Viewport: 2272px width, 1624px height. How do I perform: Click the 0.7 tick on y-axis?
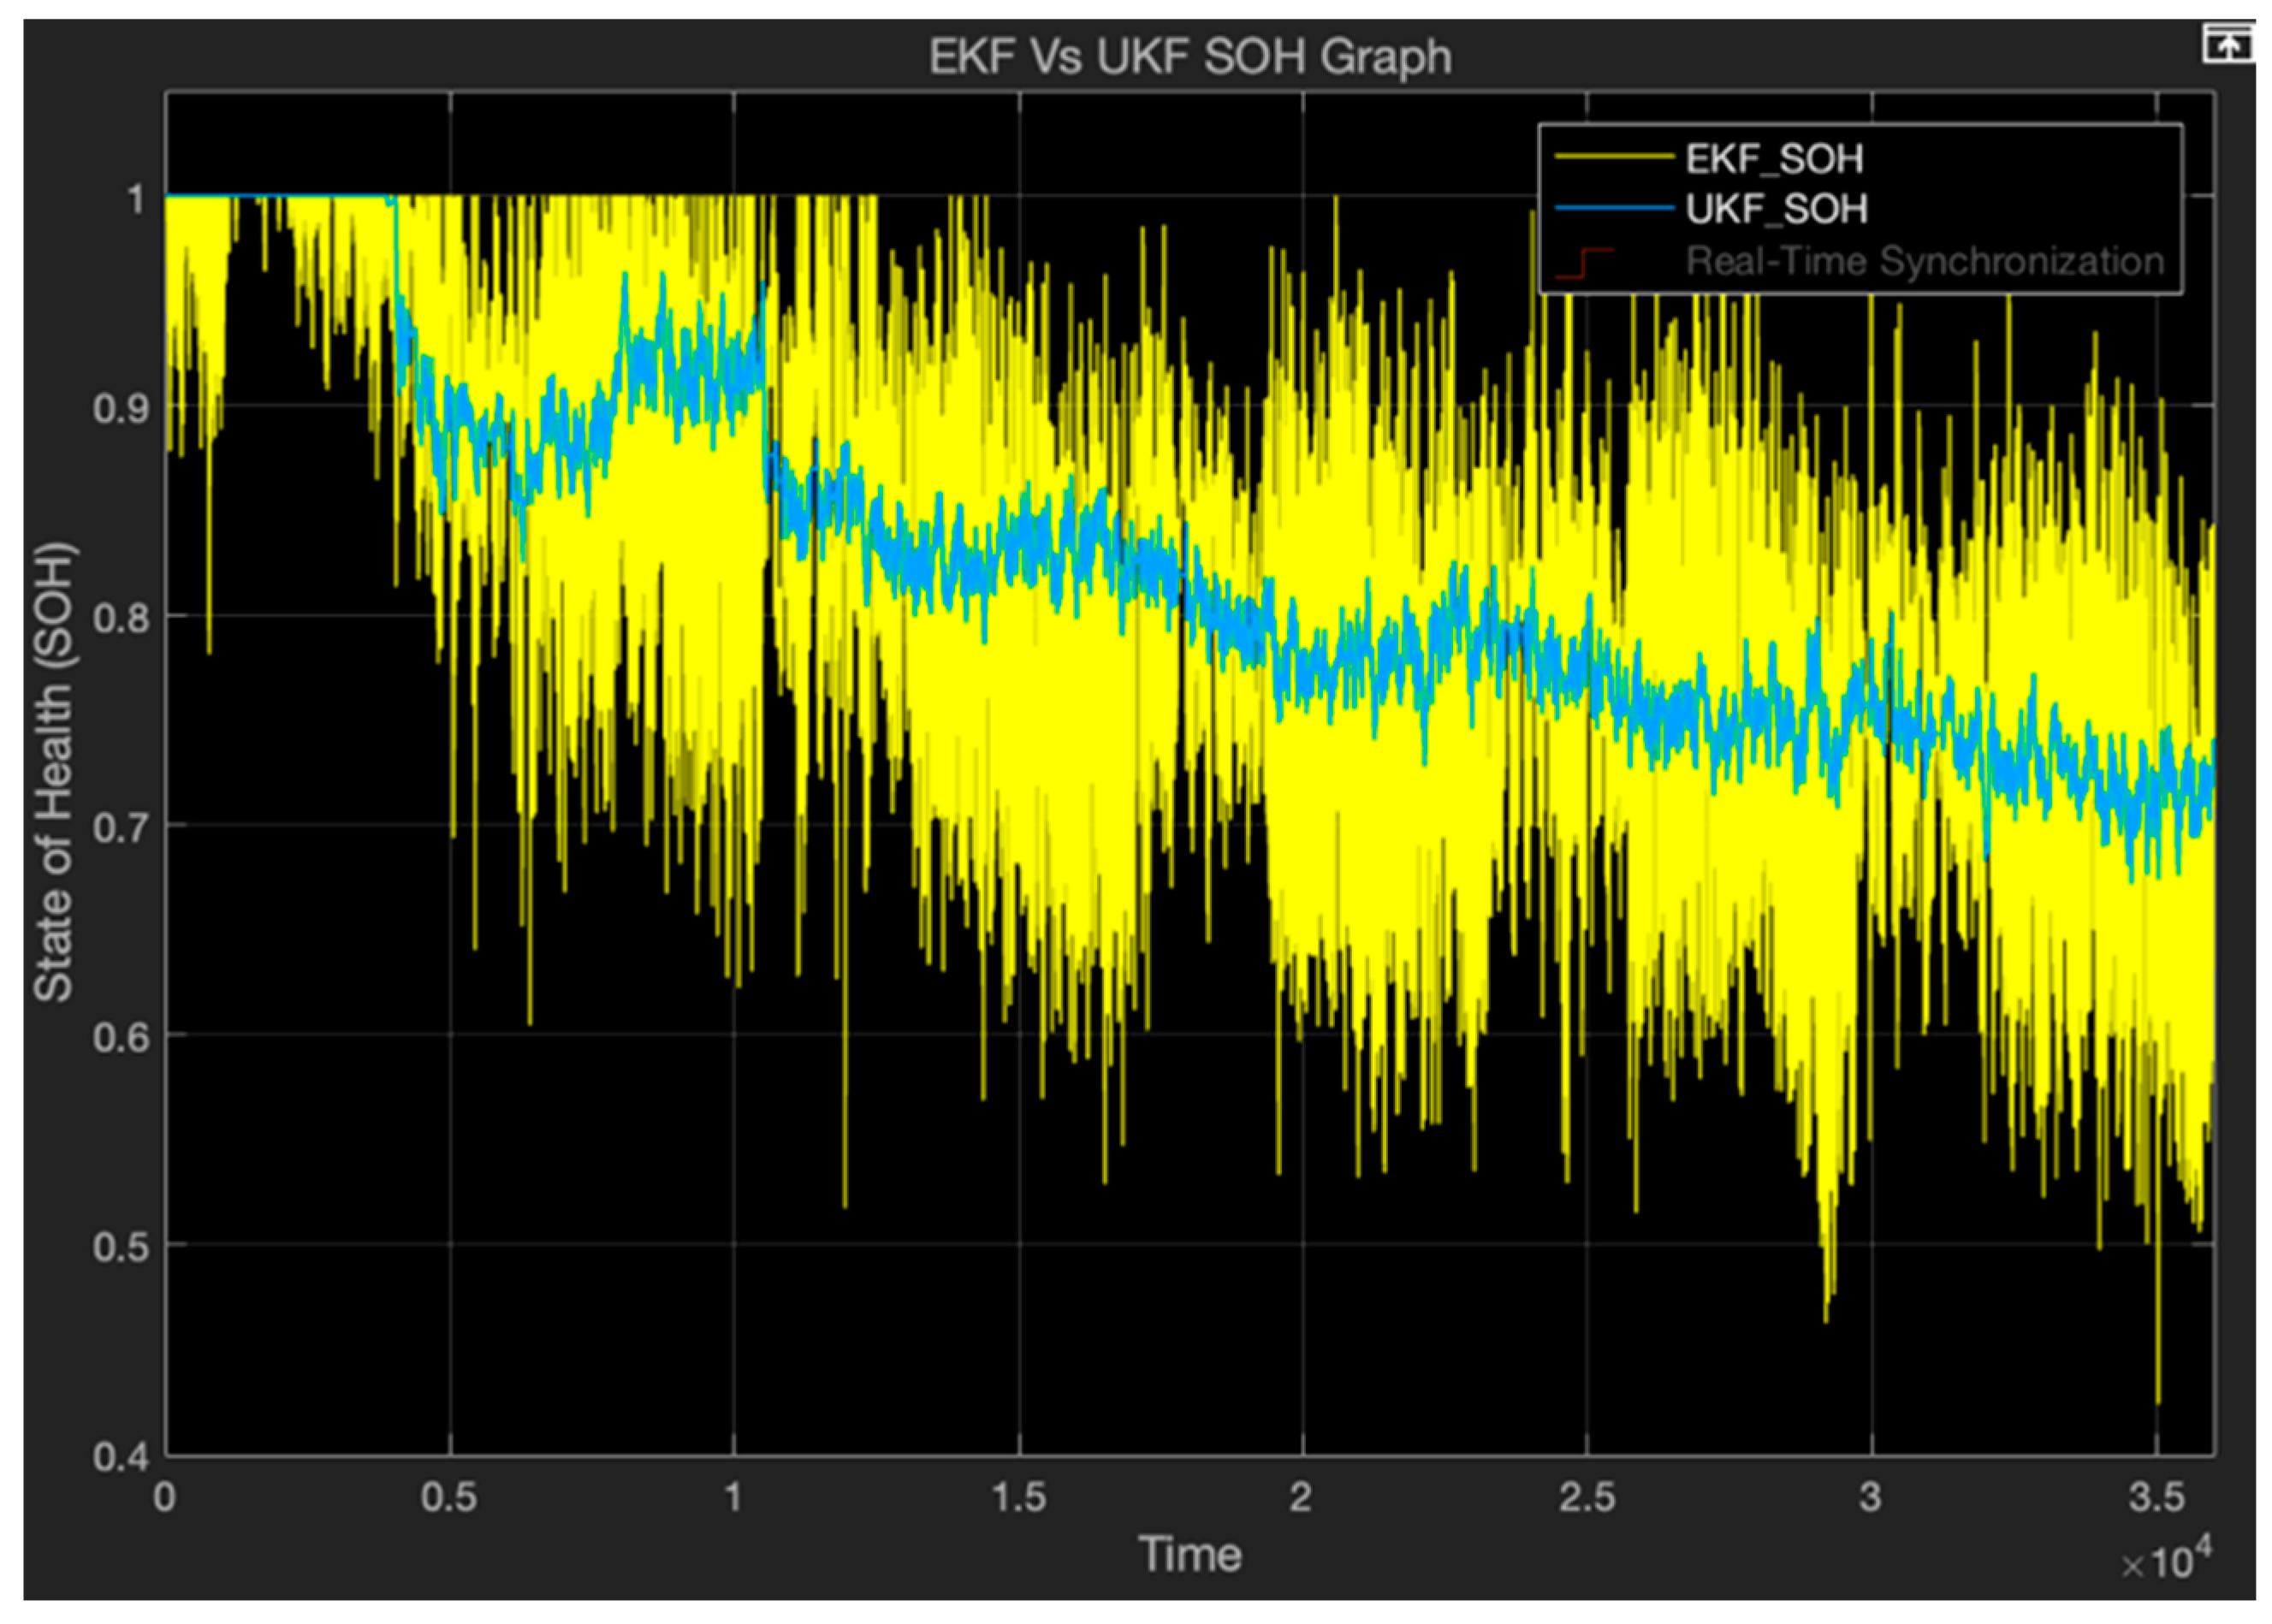click(x=121, y=828)
